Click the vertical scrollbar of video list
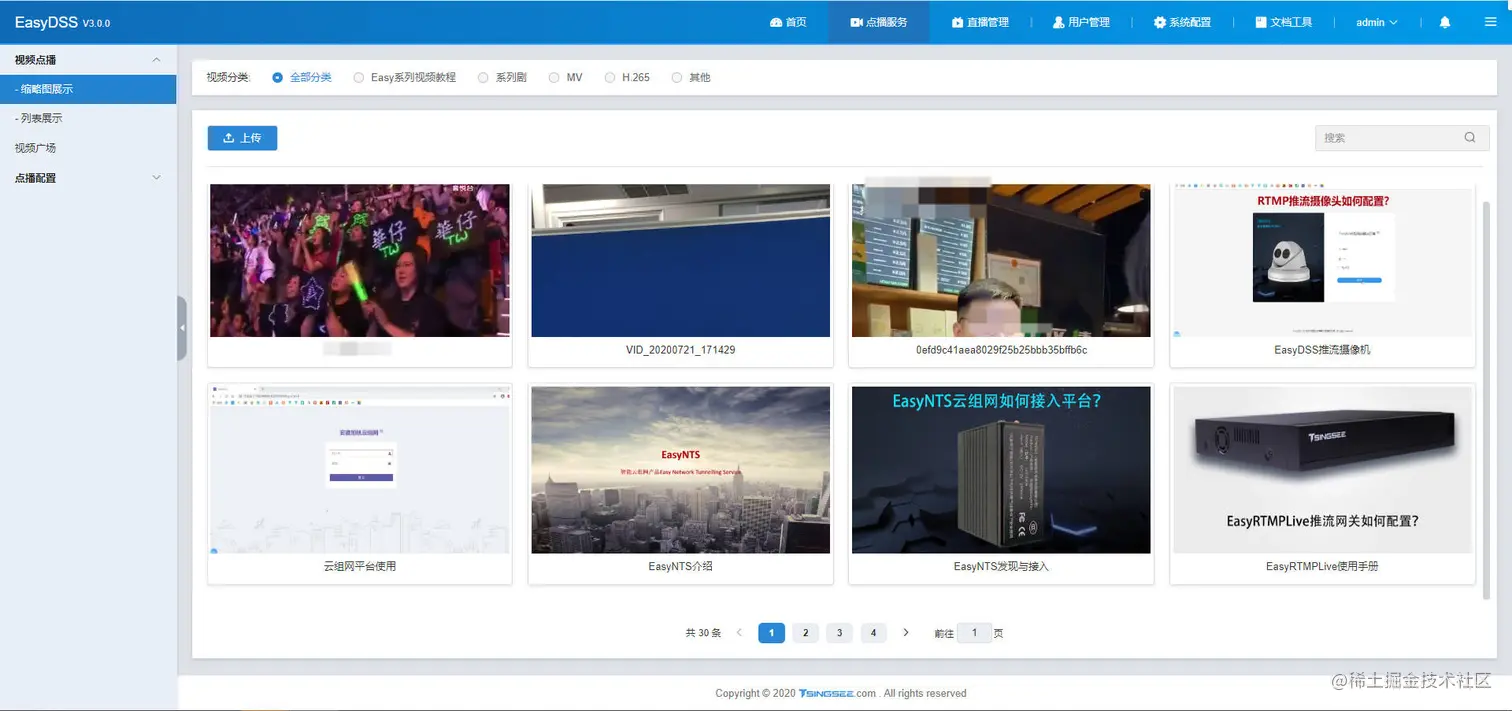This screenshot has height=711, width=1512. 1486,400
